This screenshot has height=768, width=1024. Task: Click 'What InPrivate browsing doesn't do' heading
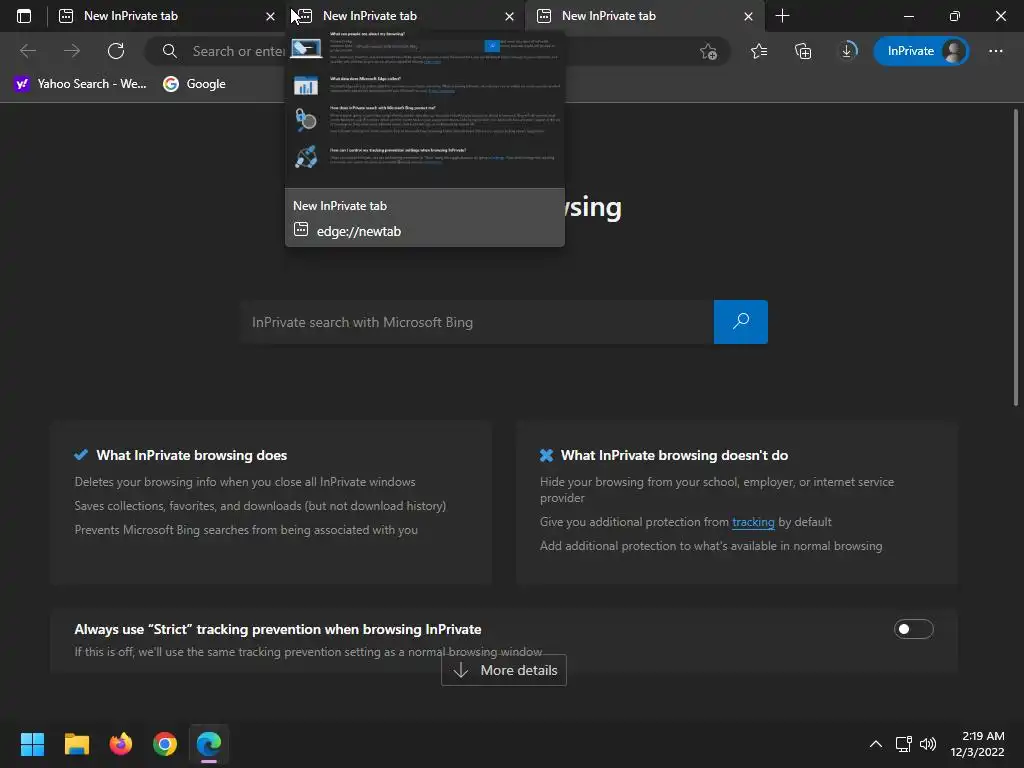(674, 455)
